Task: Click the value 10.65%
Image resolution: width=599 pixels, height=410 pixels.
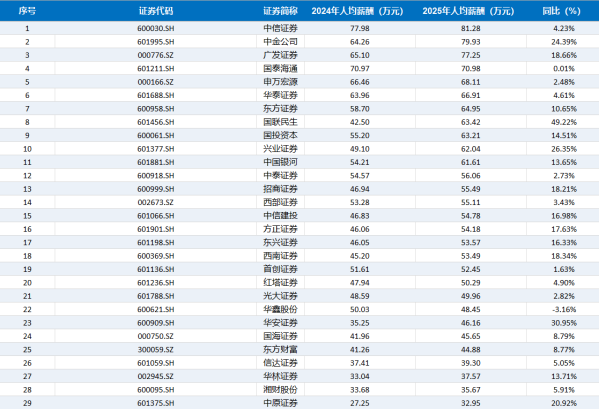Action: 564,109
